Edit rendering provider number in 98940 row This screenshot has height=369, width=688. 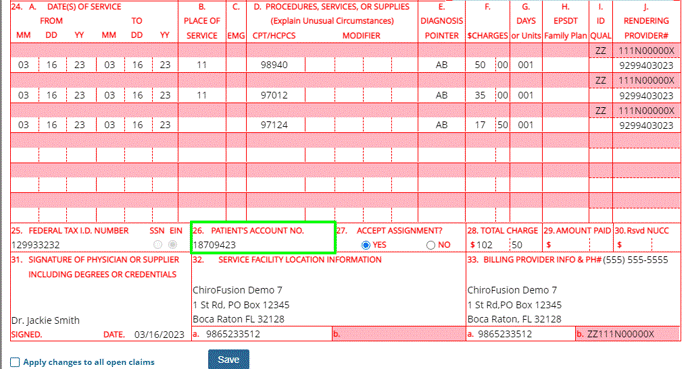click(x=646, y=66)
